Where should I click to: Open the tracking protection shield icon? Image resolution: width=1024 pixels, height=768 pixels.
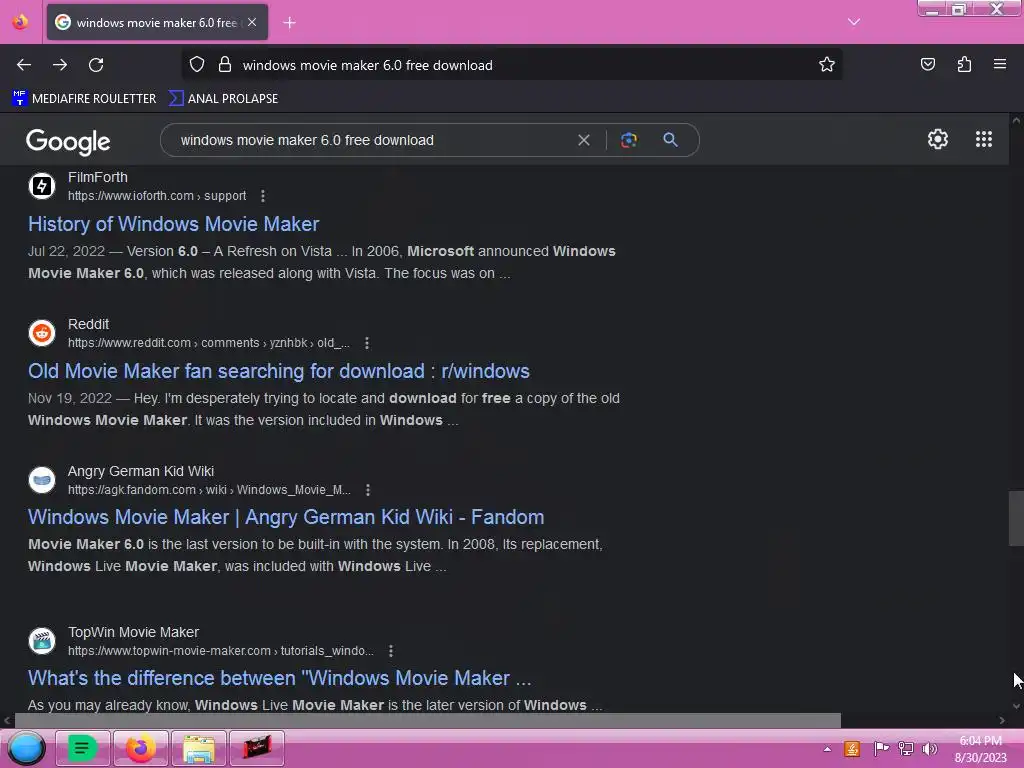pos(197,65)
